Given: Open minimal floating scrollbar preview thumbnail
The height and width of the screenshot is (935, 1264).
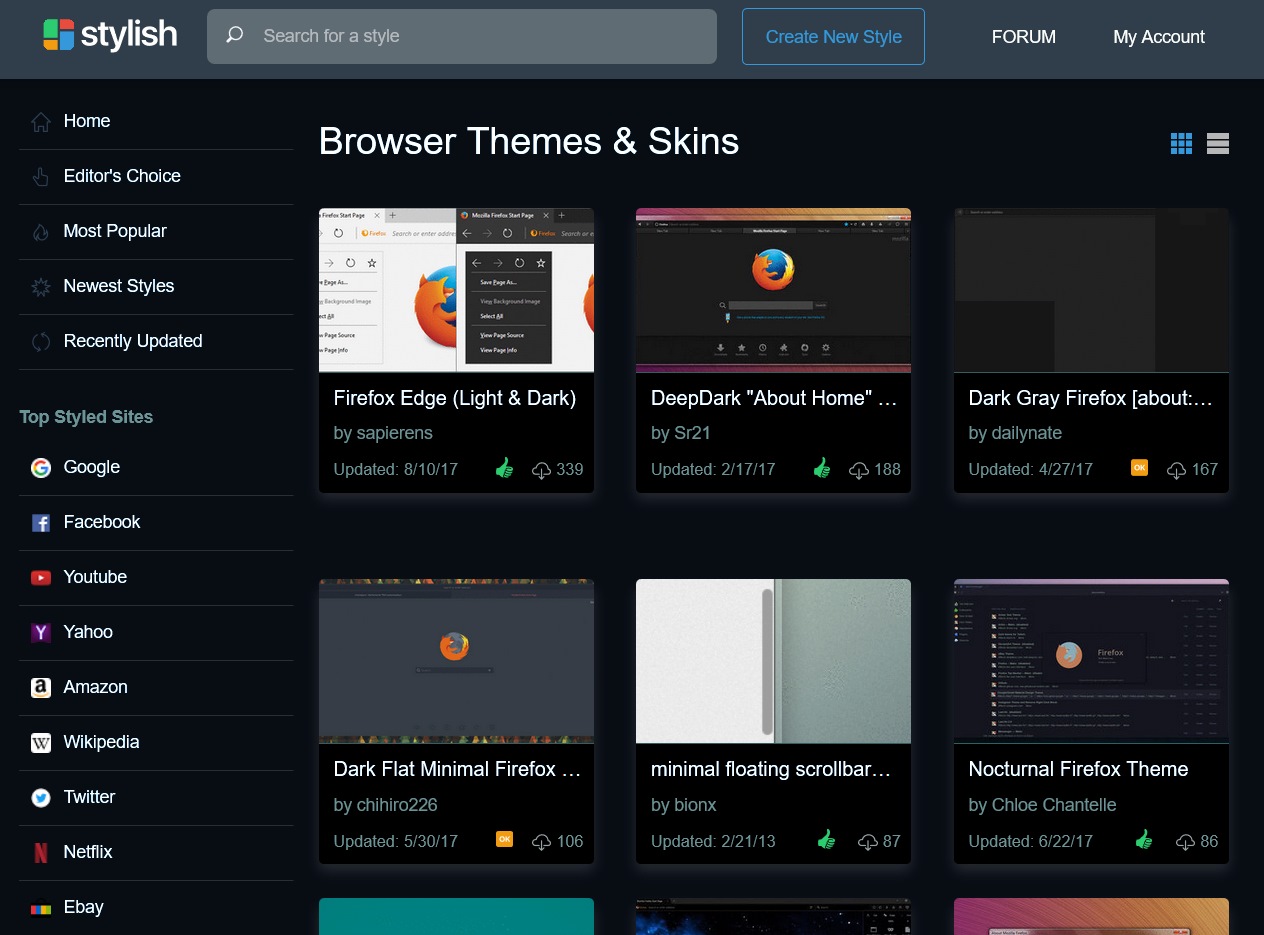Looking at the screenshot, I should [773, 661].
